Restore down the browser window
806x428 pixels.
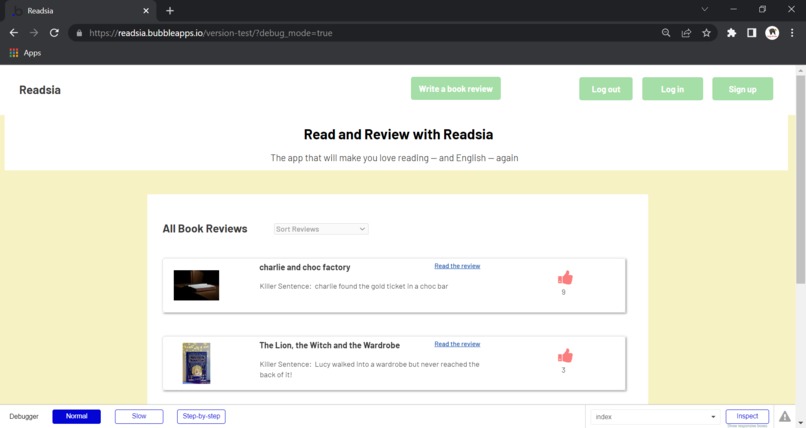[762, 9]
